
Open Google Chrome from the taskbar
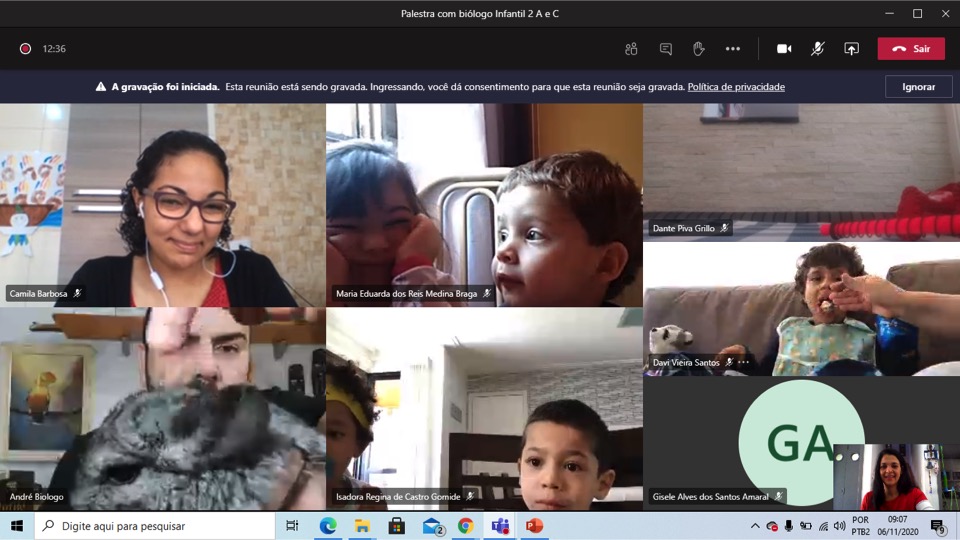click(x=466, y=526)
